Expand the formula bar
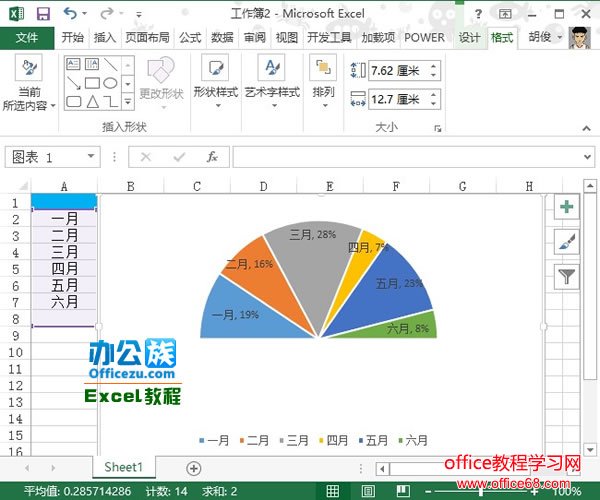 [x=587, y=156]
